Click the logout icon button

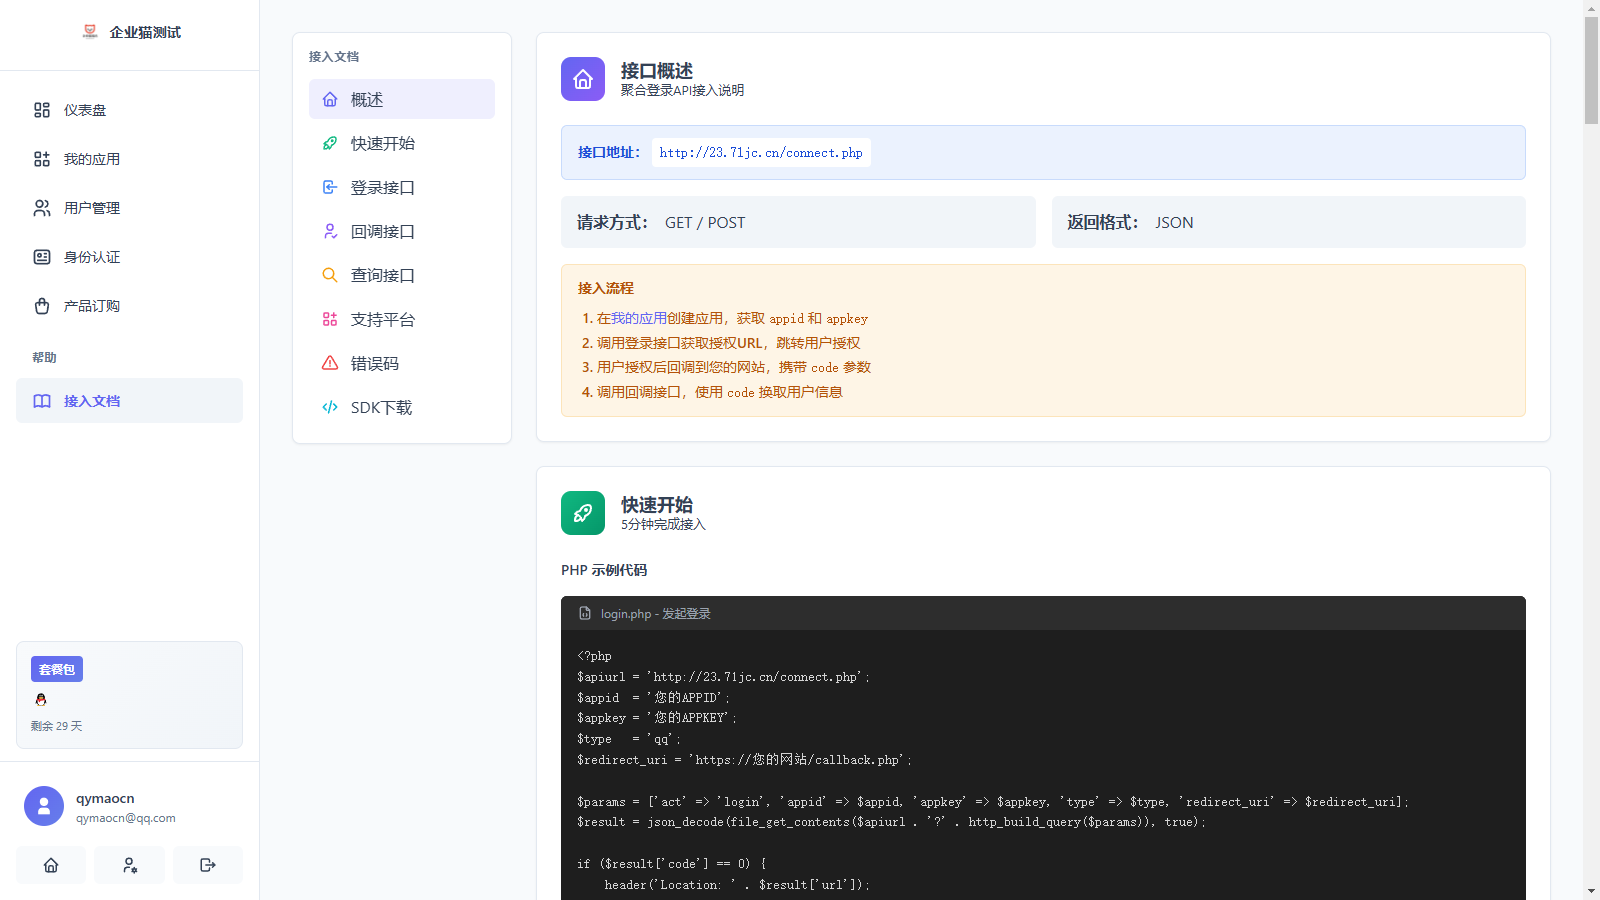click(x=207, y=865)
